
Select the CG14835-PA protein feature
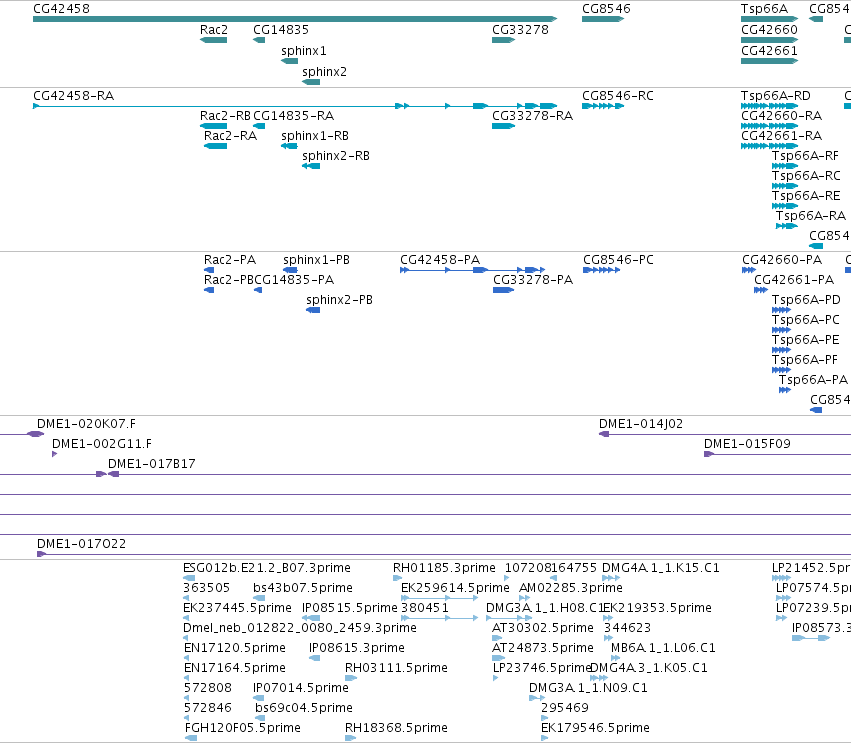pos(258,290)
